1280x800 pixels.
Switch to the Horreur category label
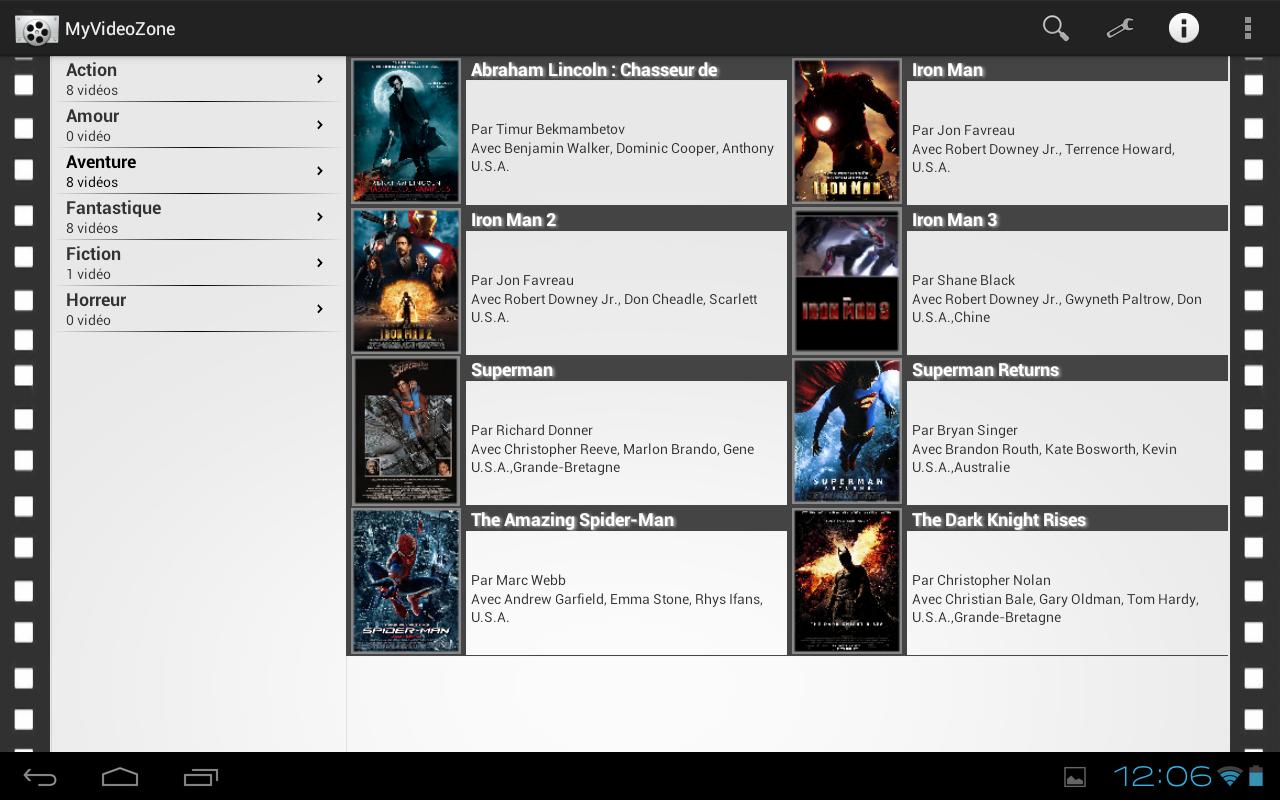pyautogui.click(x=96, y=300)
